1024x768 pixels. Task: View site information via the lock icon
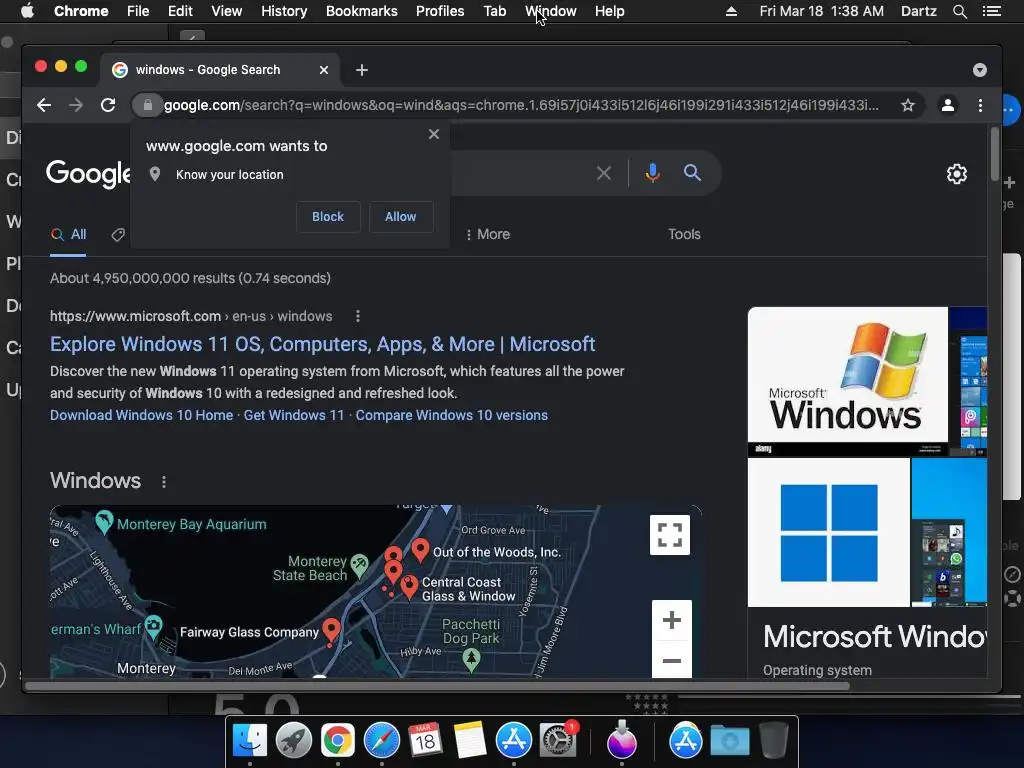[148, 105]
